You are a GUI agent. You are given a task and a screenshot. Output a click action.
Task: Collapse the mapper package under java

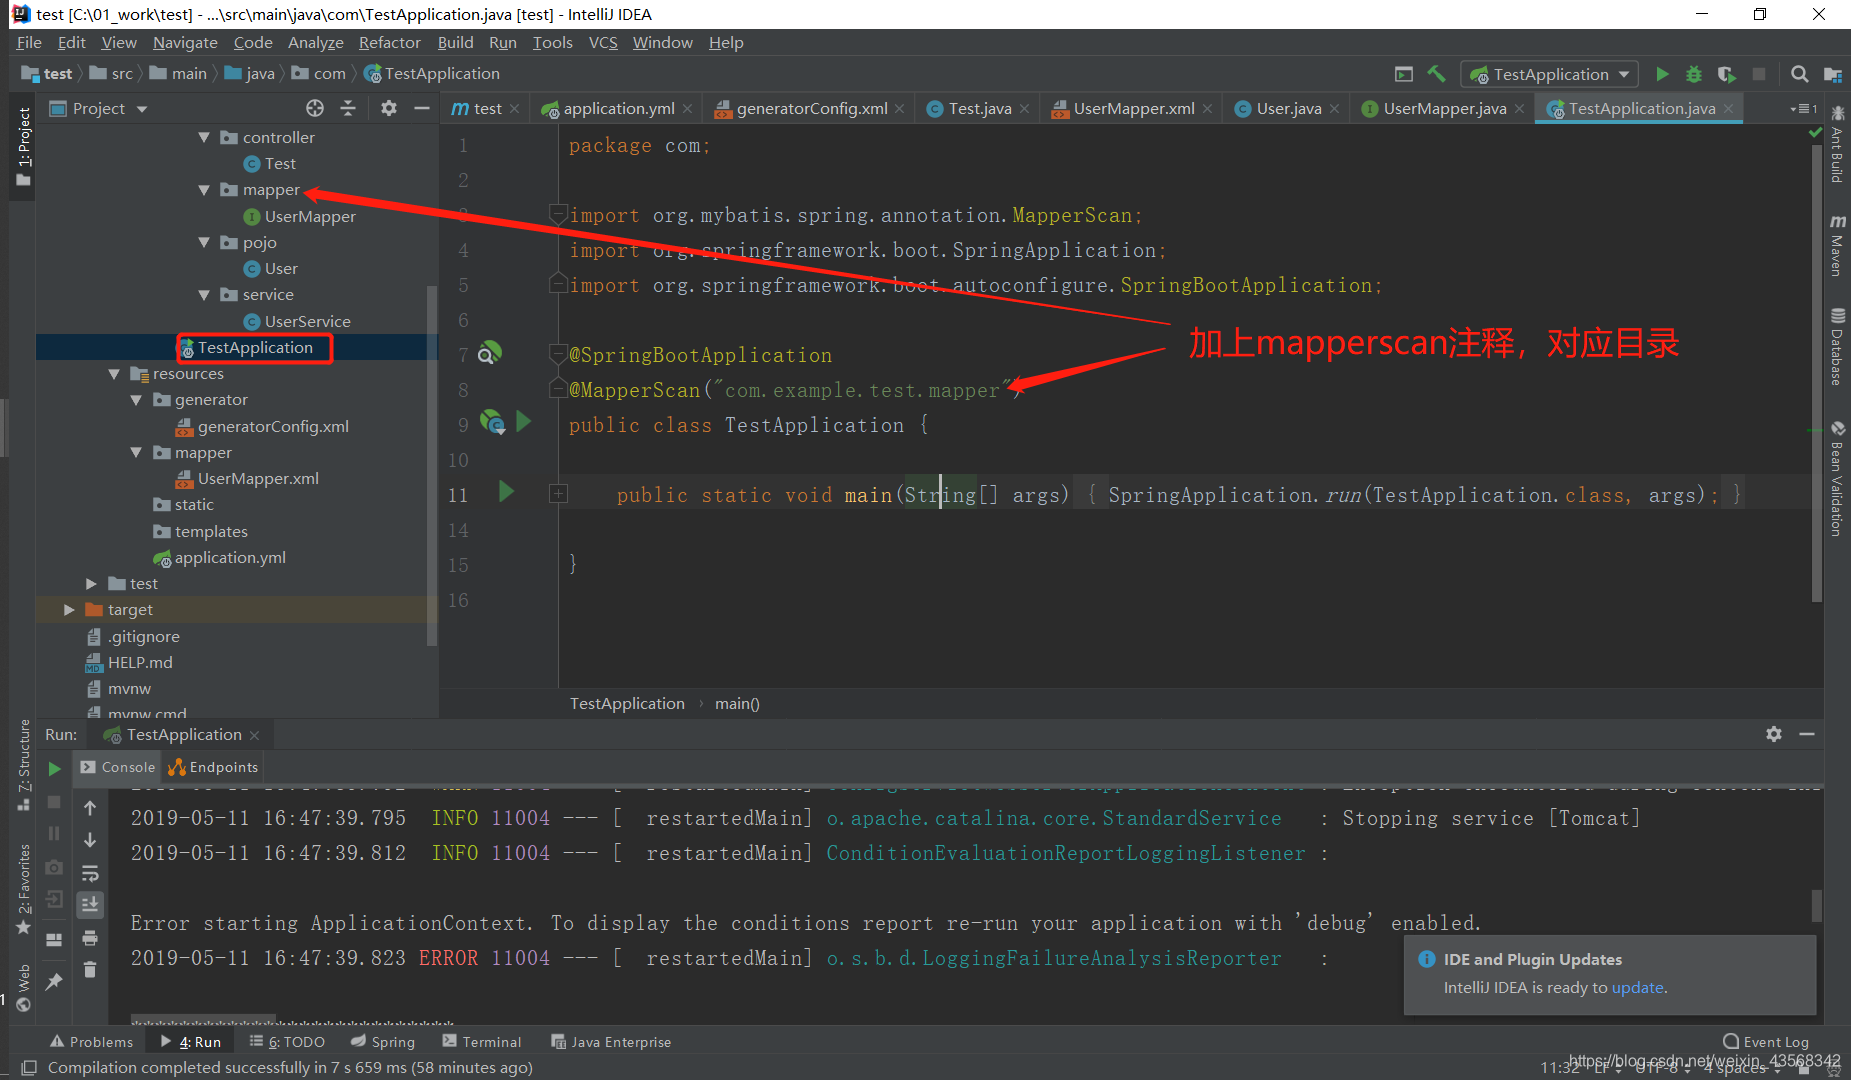coord(204,190)
